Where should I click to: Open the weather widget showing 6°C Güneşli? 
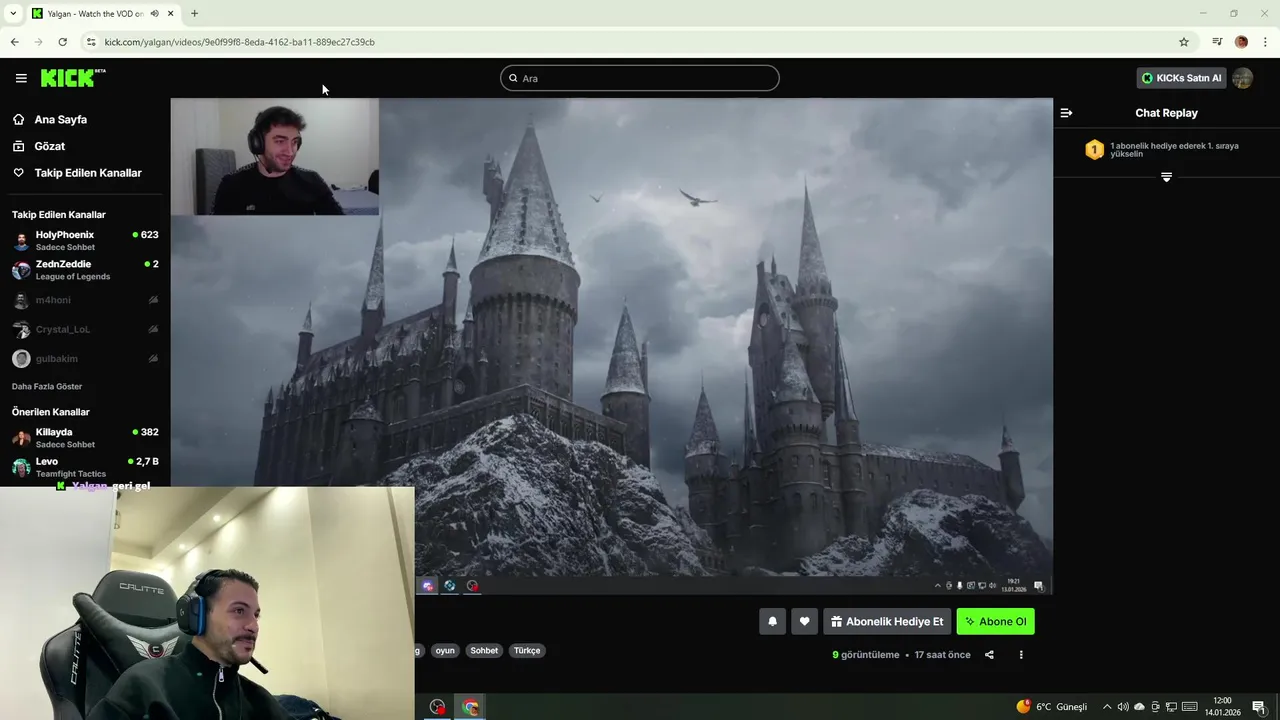pos(1051,707)
